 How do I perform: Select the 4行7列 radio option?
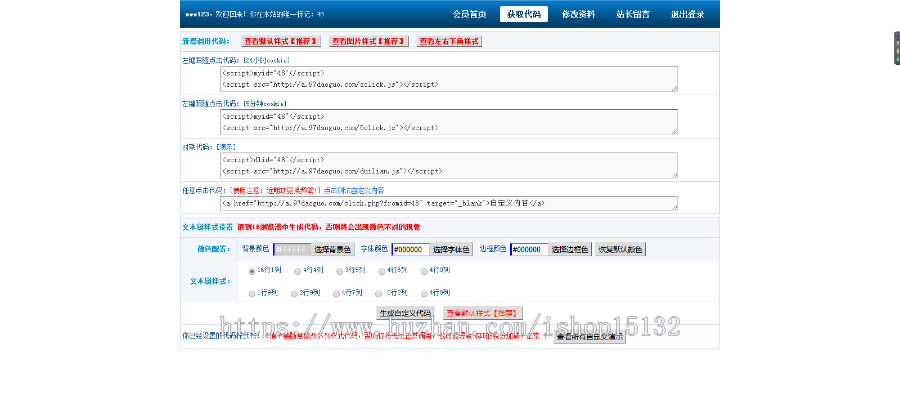tap(336, 293)
